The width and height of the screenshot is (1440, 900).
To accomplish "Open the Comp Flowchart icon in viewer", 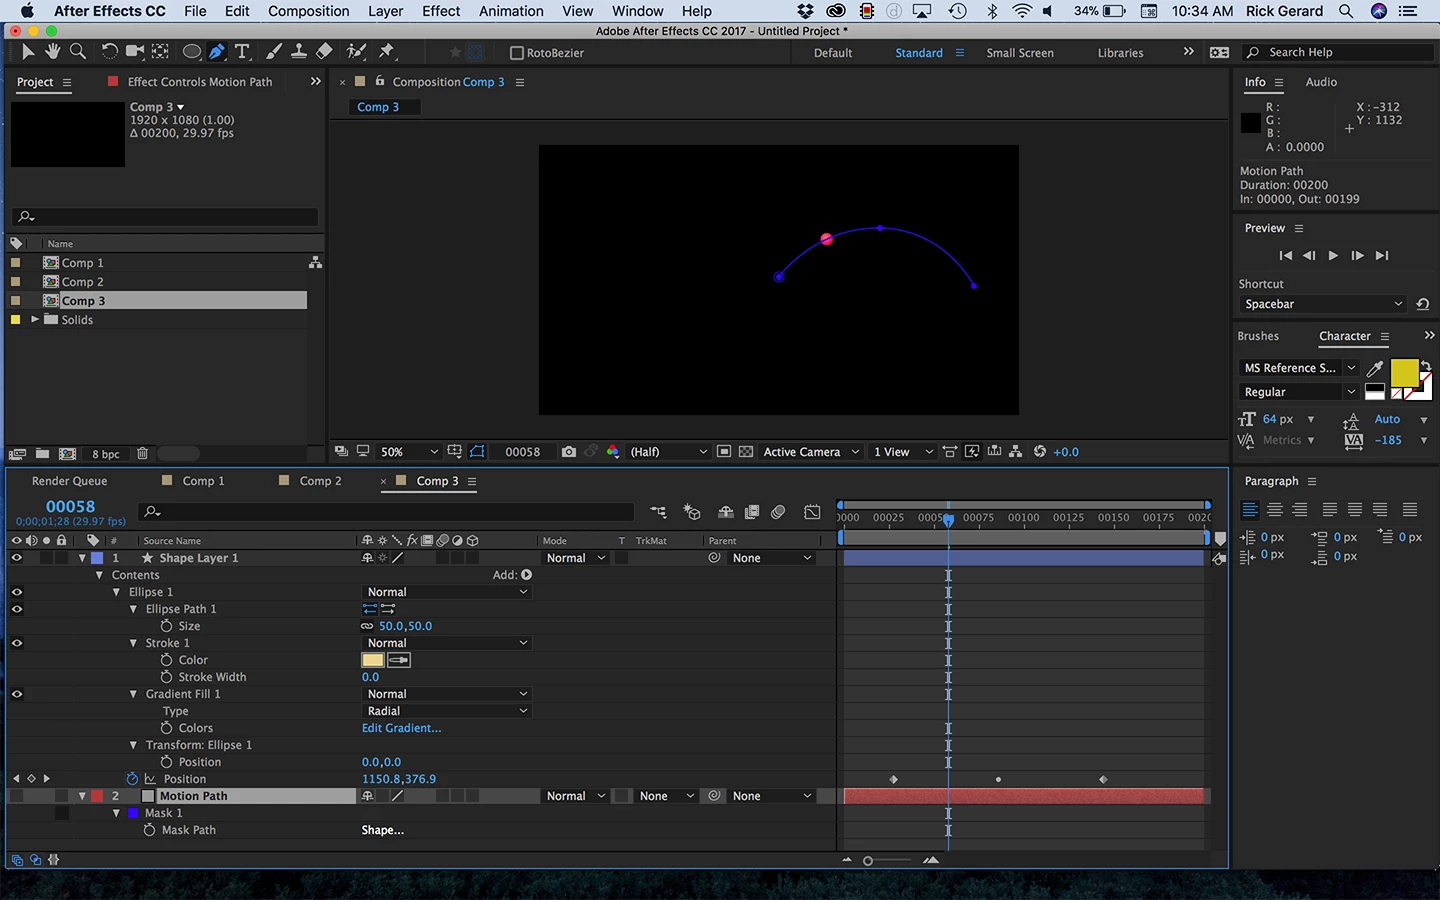I will 1016,452.
